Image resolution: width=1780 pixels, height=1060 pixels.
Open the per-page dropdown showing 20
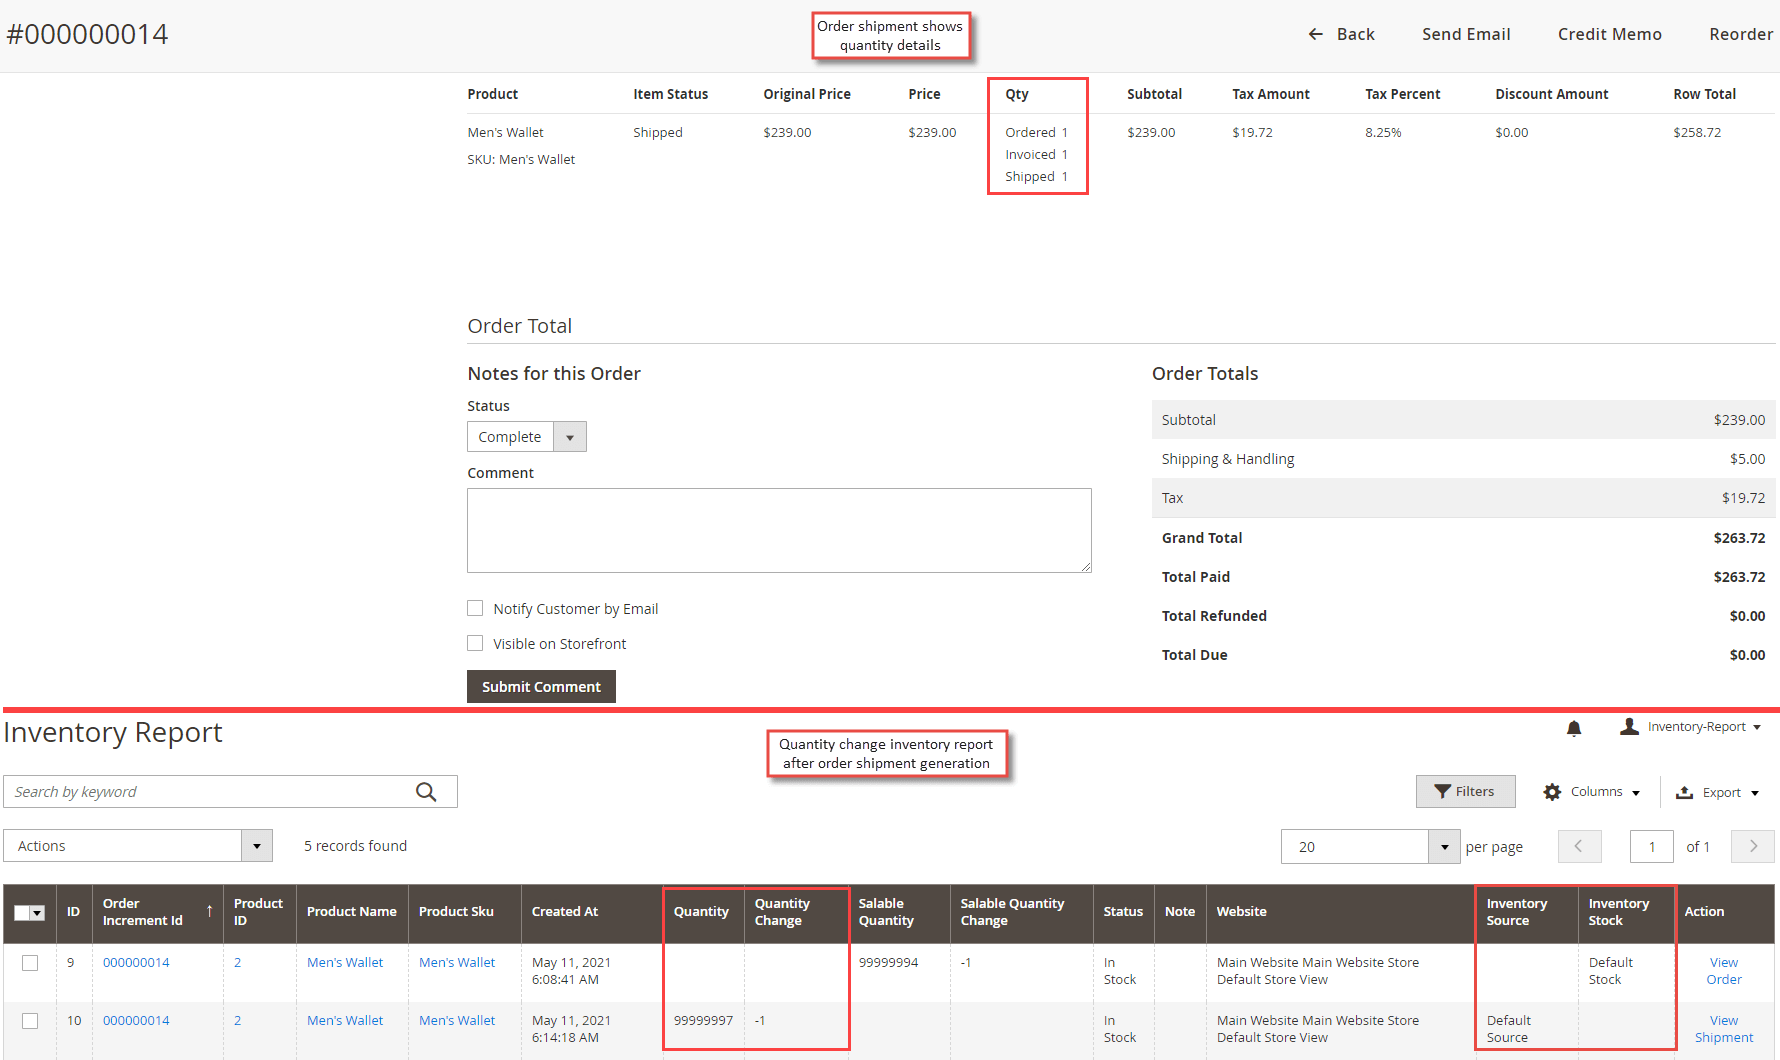[1443, 846]
